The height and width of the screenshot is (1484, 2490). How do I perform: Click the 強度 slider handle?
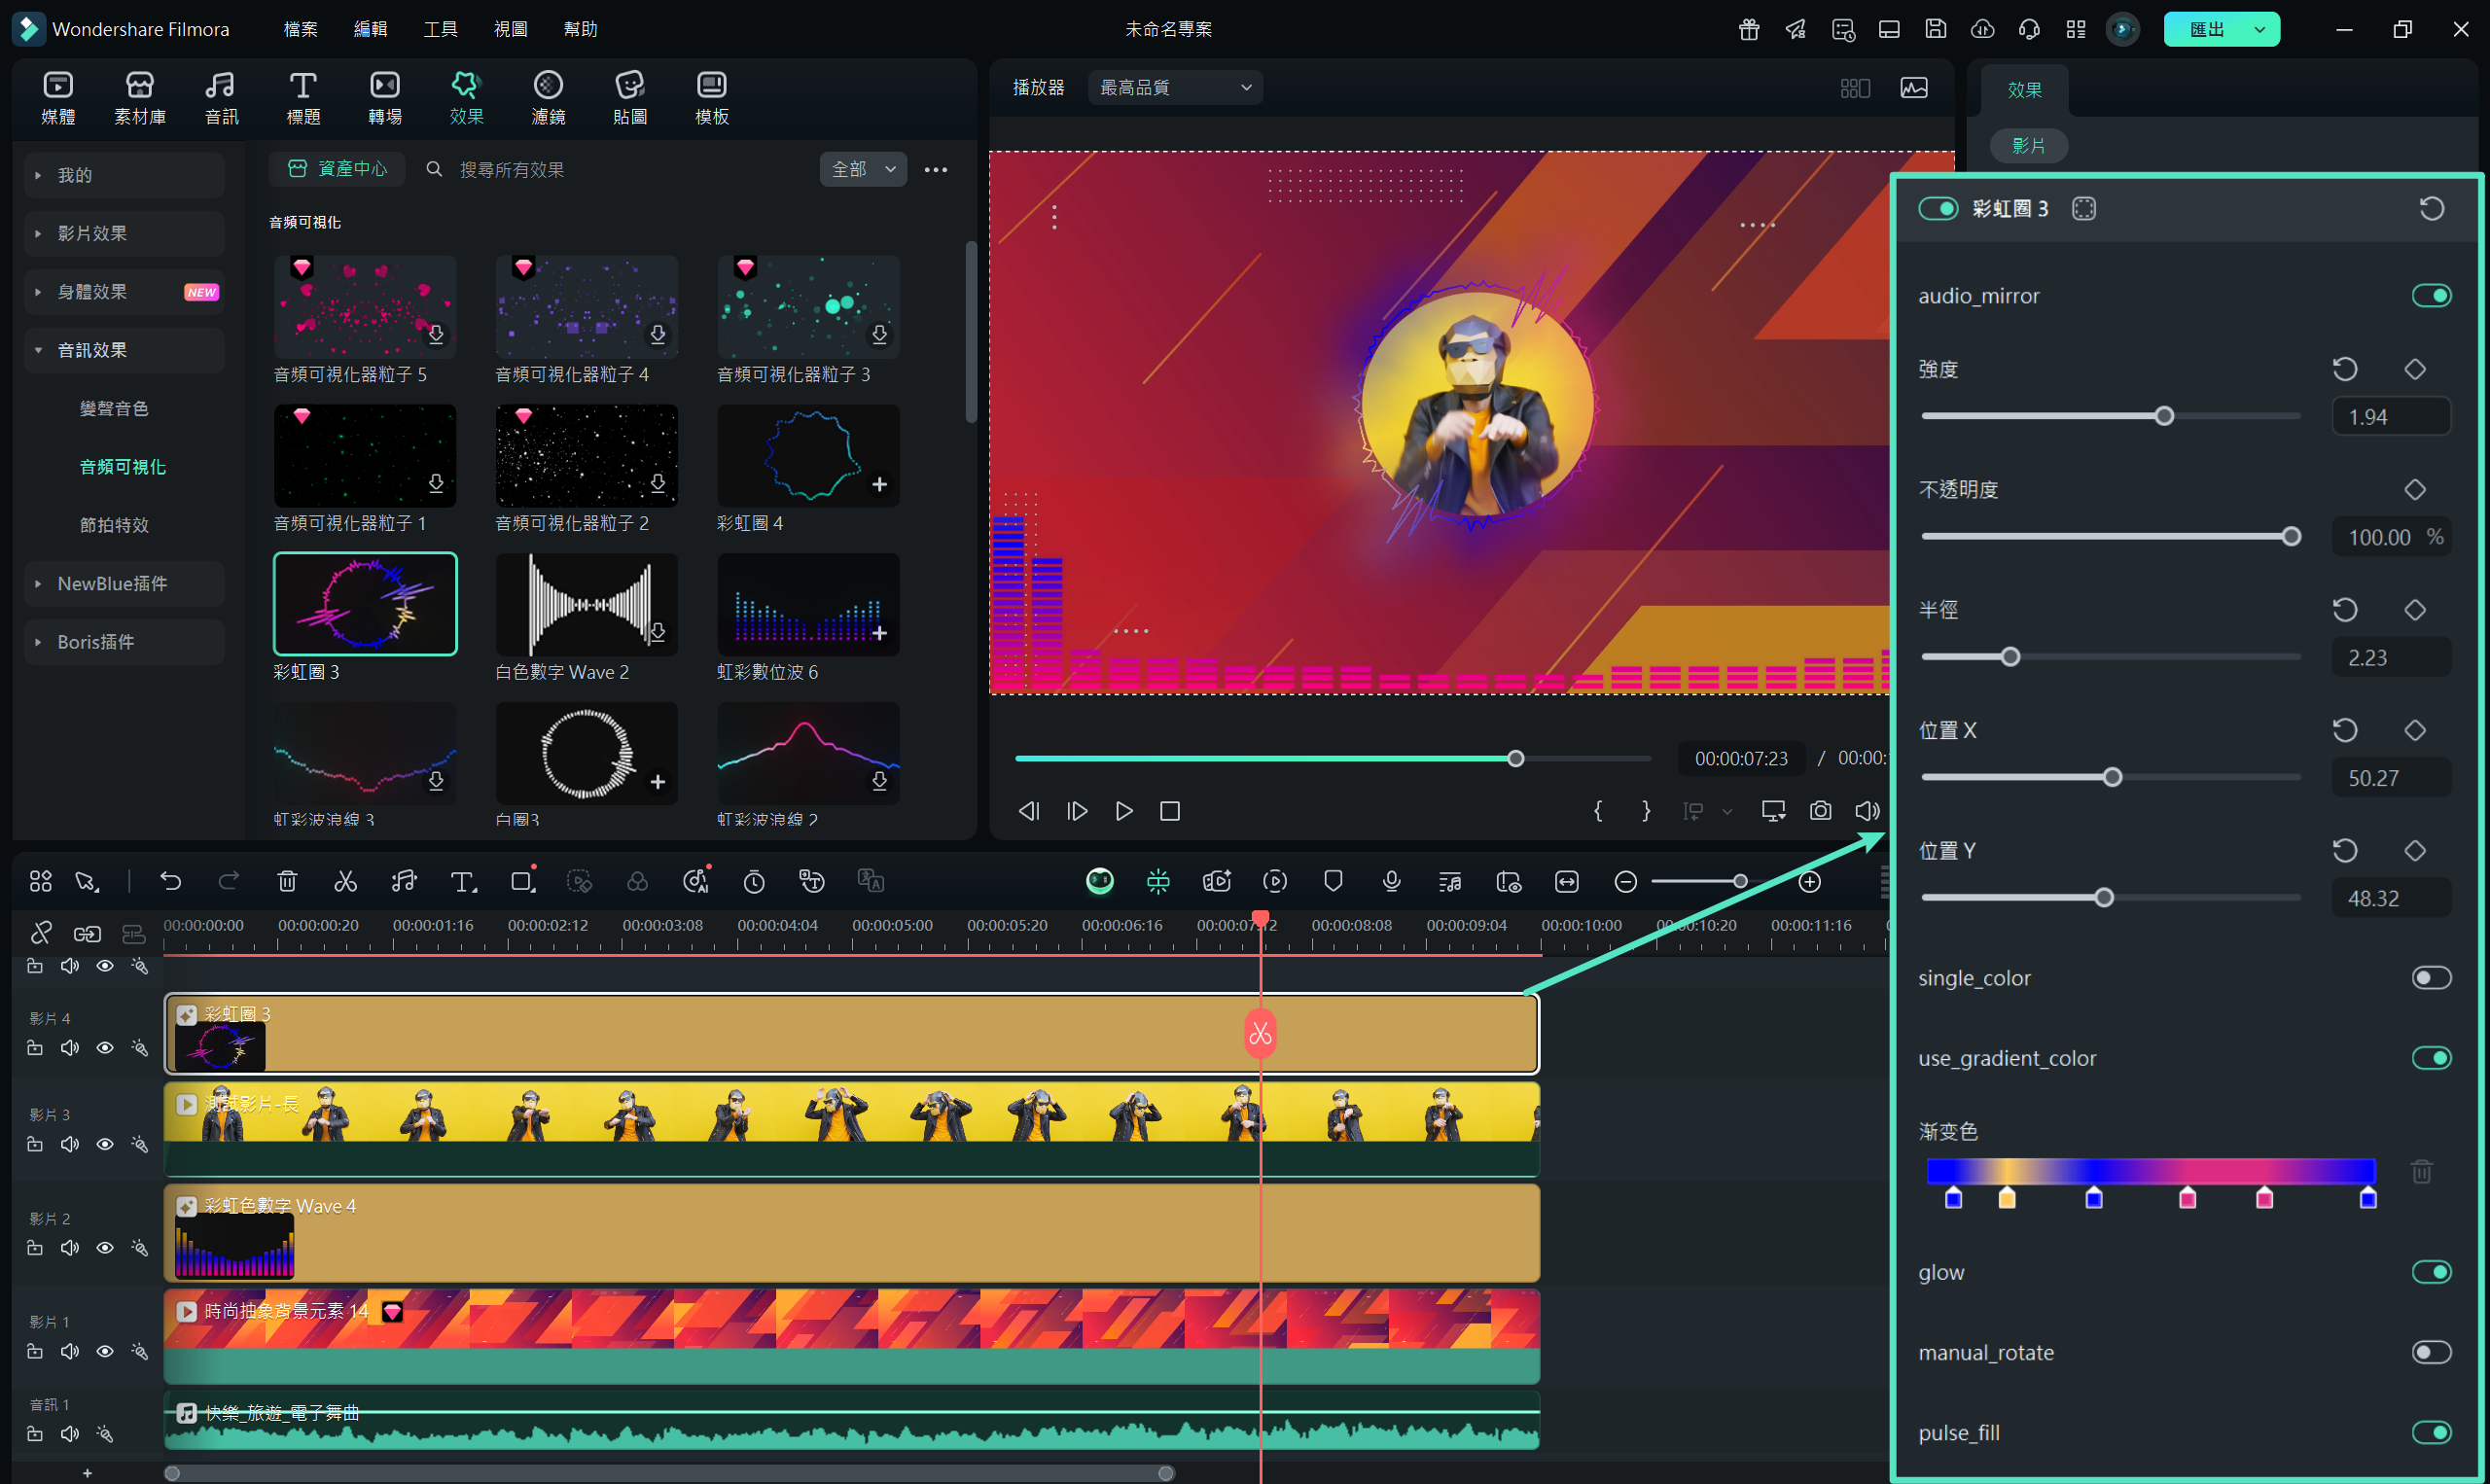[x=2163, y=416]
